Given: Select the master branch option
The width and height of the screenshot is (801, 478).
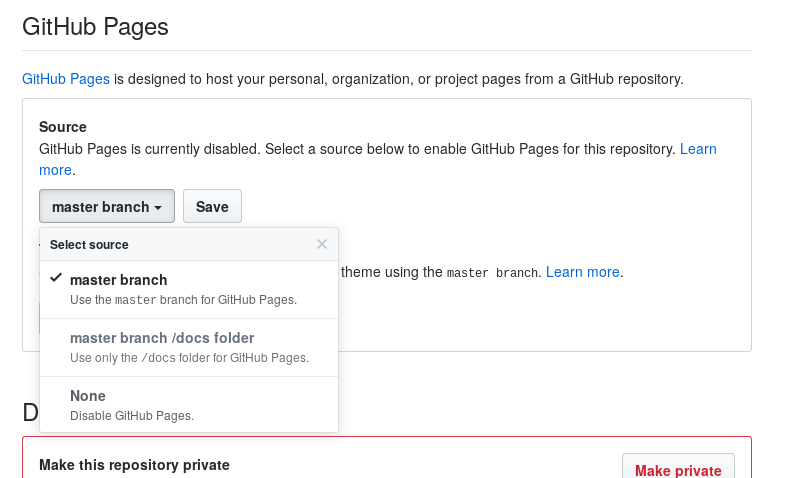Looking at the screenshot, I should [189, 290].
